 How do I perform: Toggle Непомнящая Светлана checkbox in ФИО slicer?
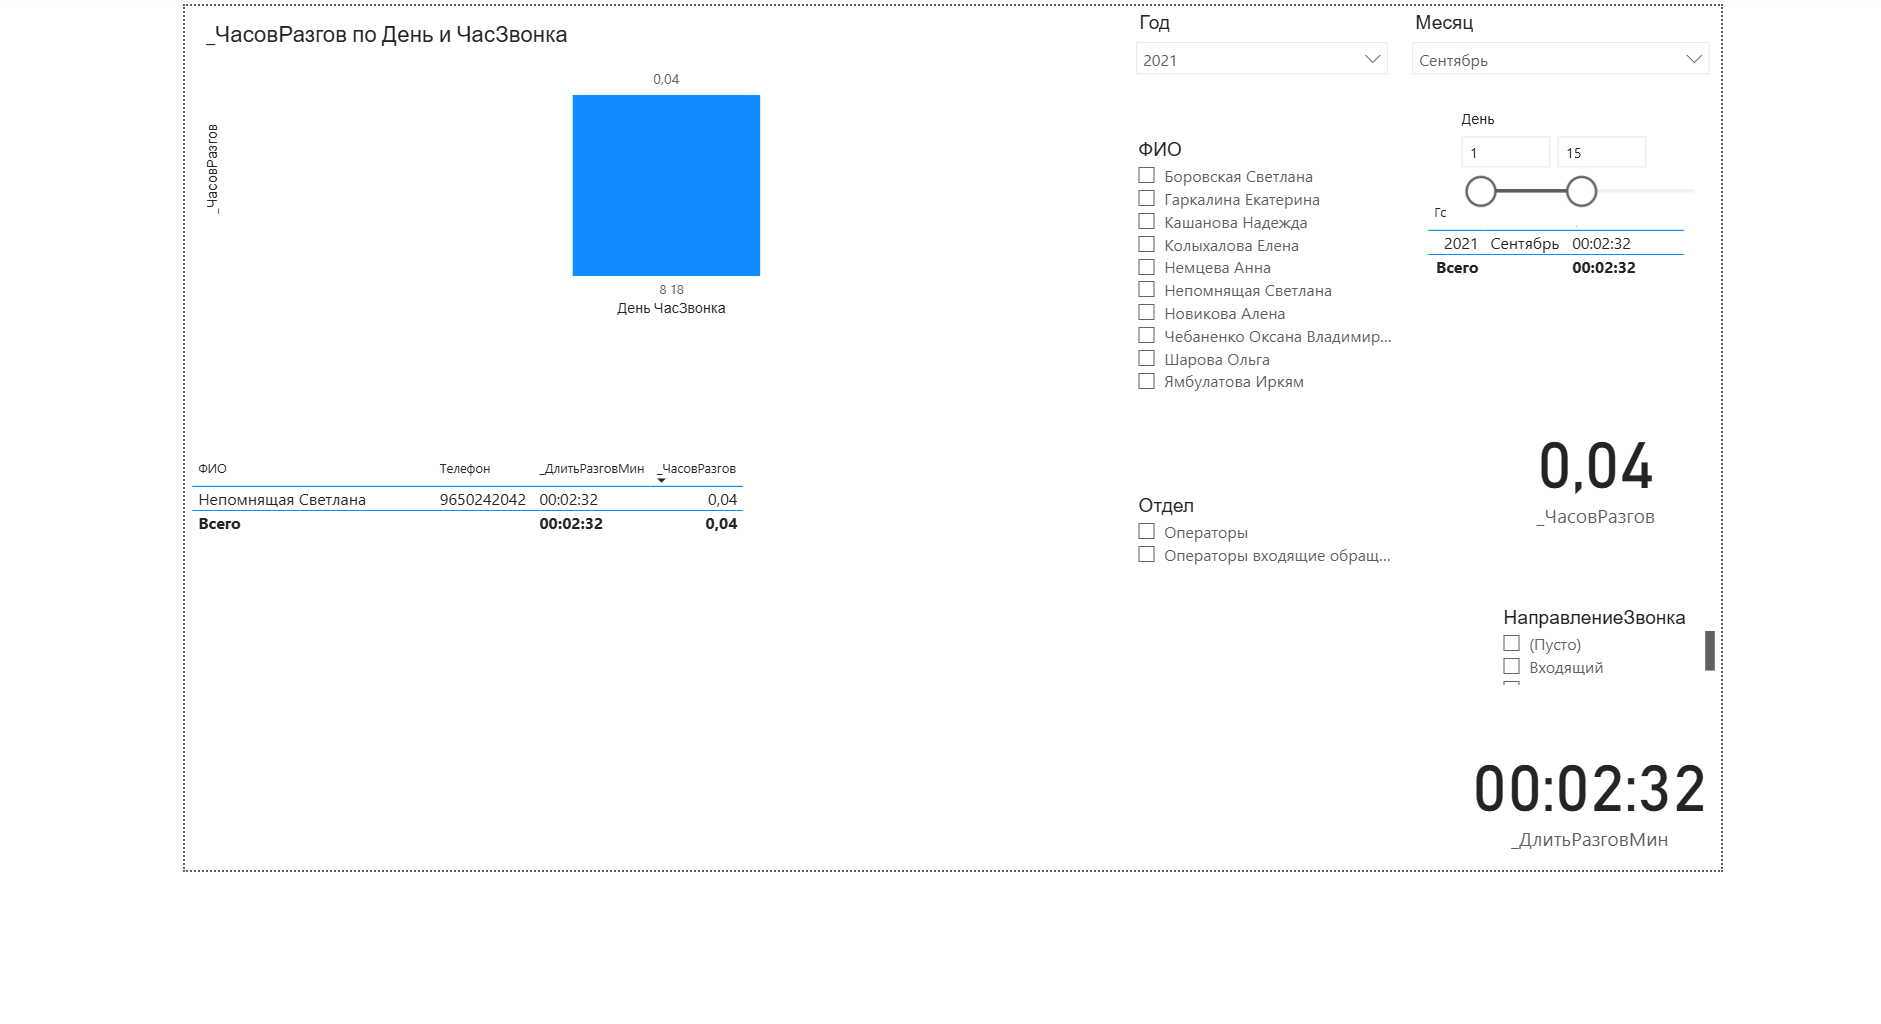click(1147, 290)
